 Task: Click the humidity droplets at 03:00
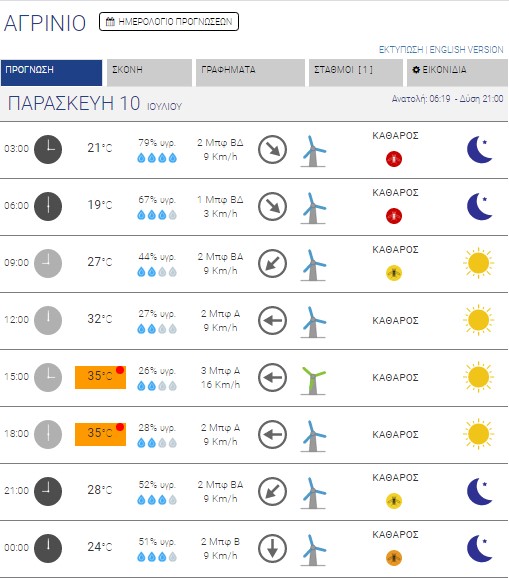click(x=157, y=158)
